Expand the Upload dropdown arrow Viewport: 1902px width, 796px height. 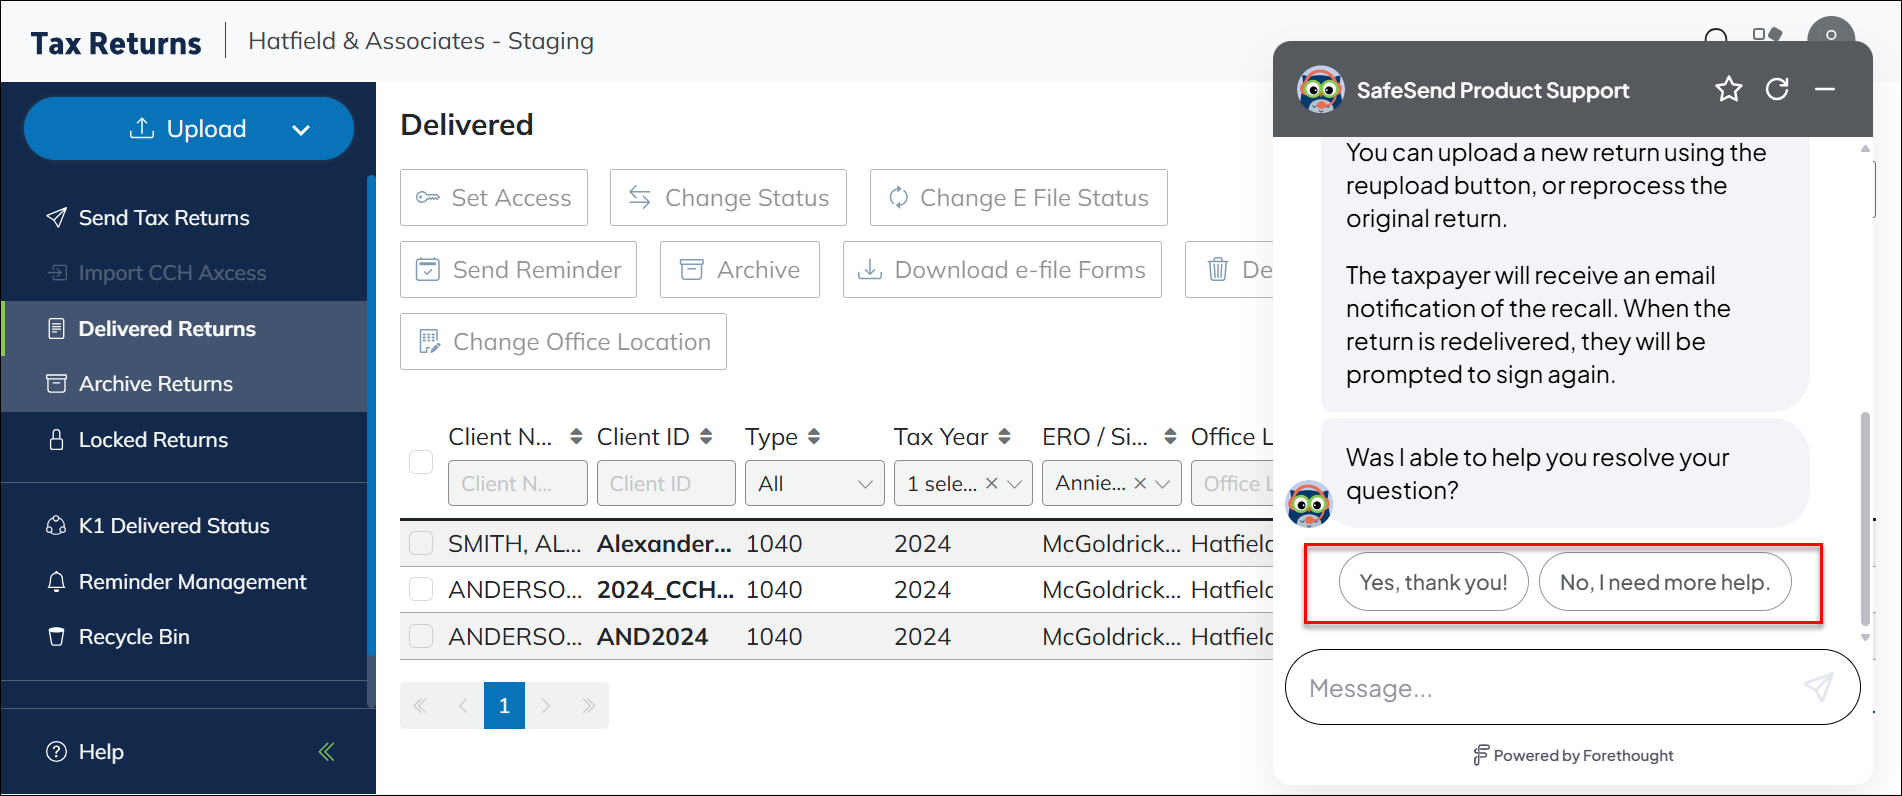pos(301,130)
